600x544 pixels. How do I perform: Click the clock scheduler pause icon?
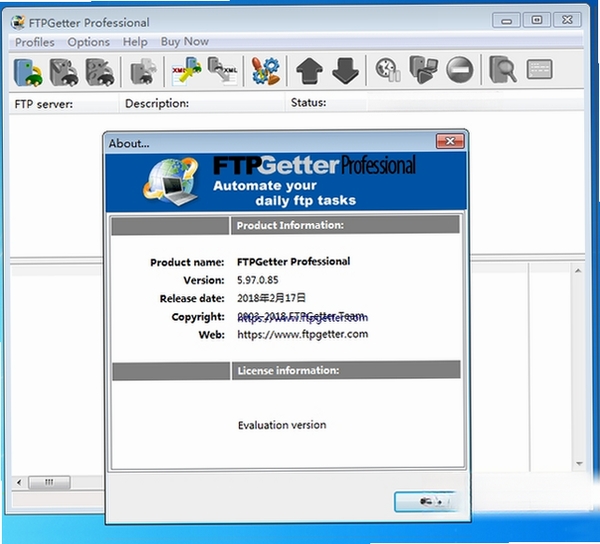pos(388,70)
